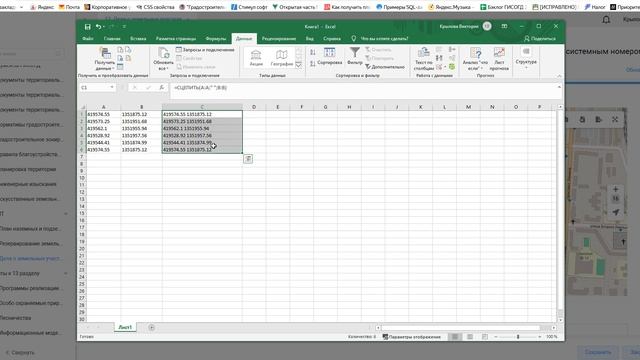Click the user account avatar in Excel
Viewport: 640px width, 360px height.
[487, 26]
